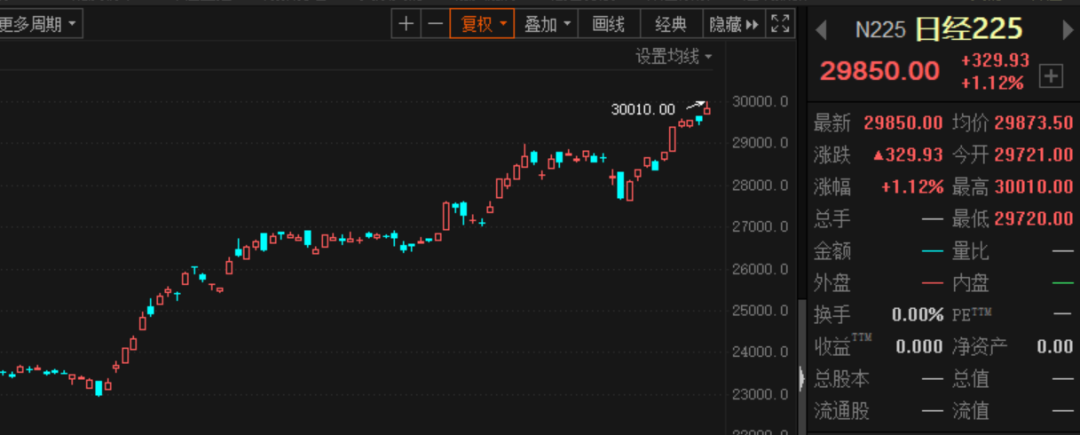Zoom out chart with minus icon
Screen dimensions: 1080x435
(x=435, y=24)
